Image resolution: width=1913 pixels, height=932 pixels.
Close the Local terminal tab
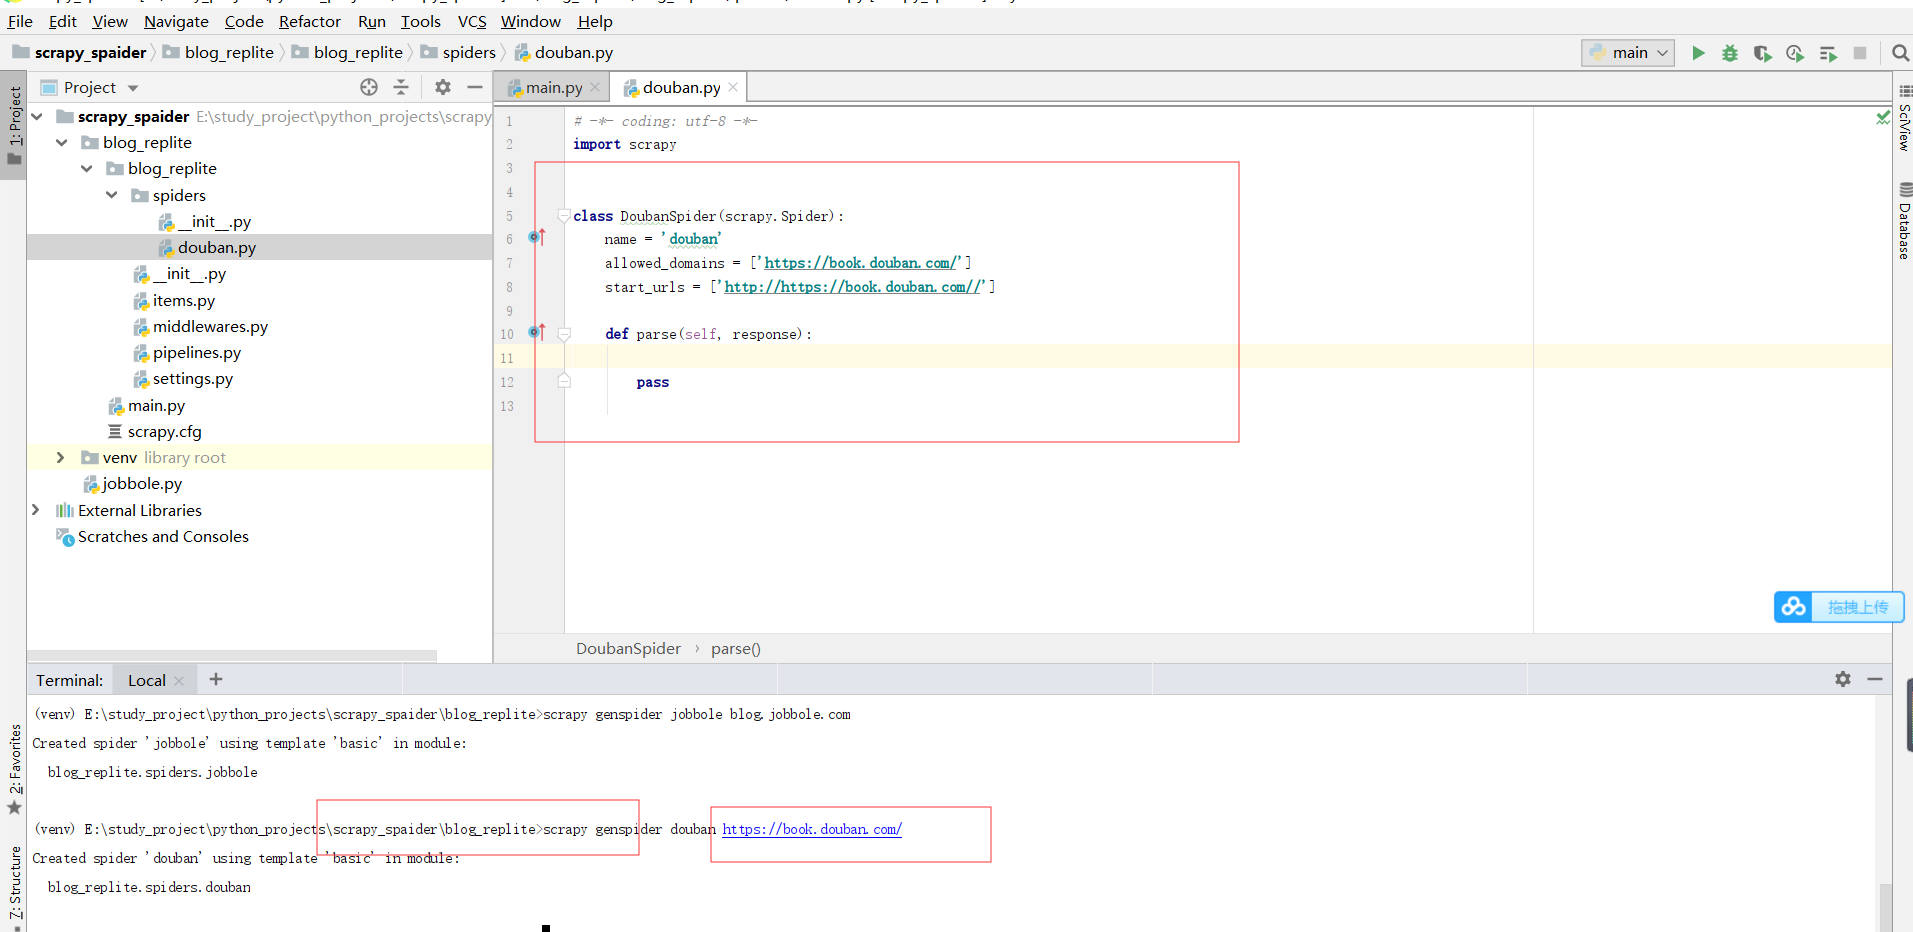coord(179,681)
